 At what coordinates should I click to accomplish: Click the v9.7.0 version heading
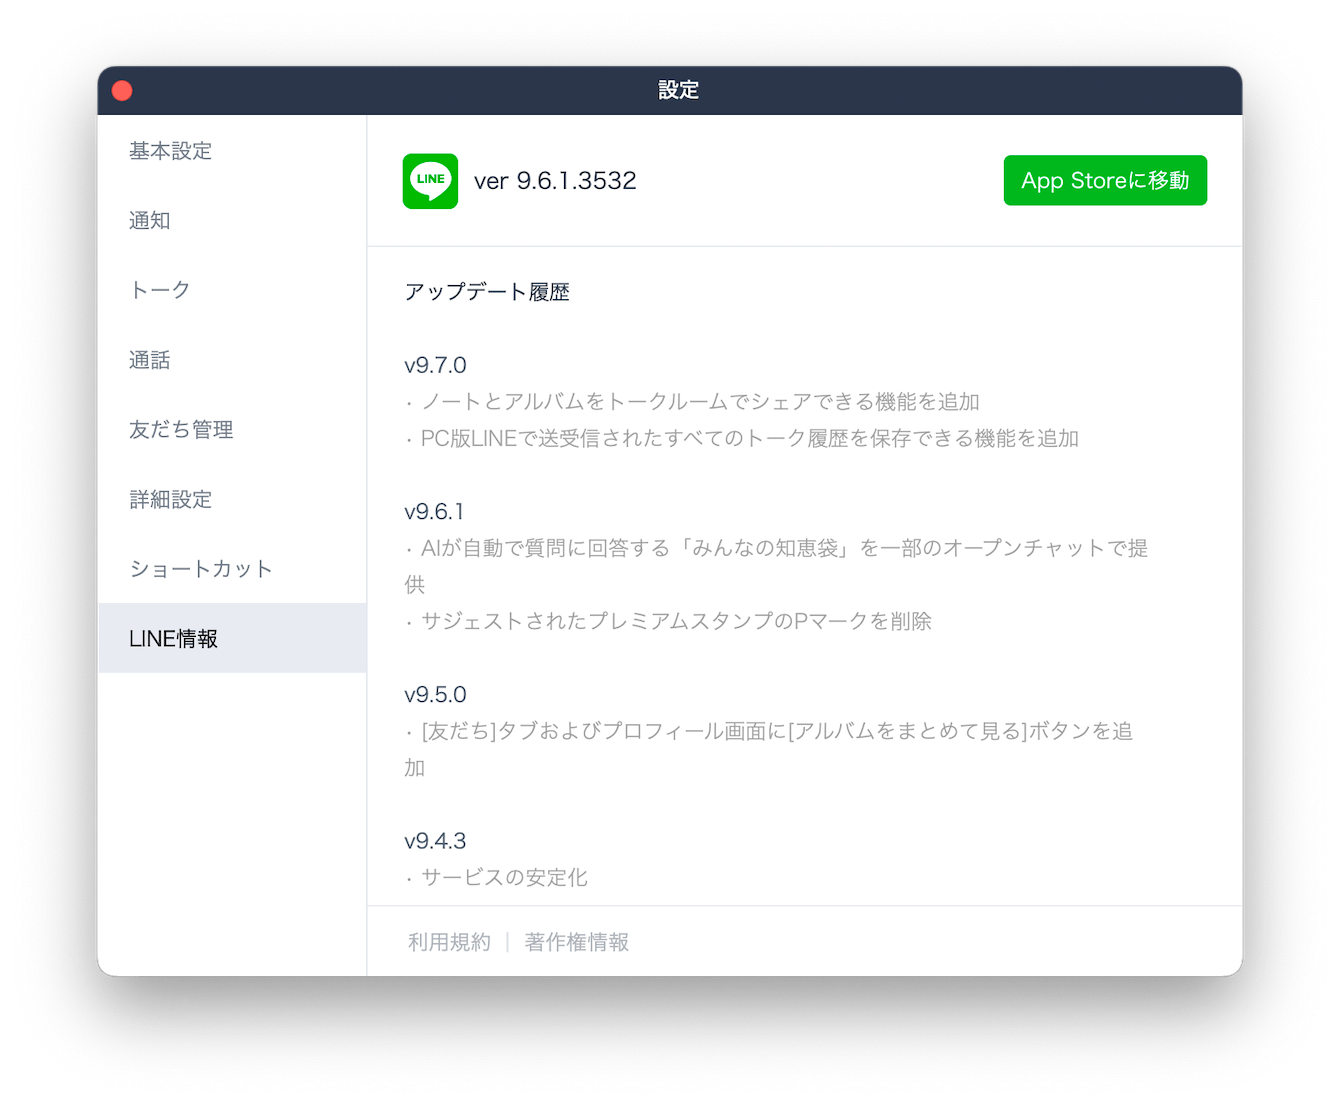pos(435,365)
